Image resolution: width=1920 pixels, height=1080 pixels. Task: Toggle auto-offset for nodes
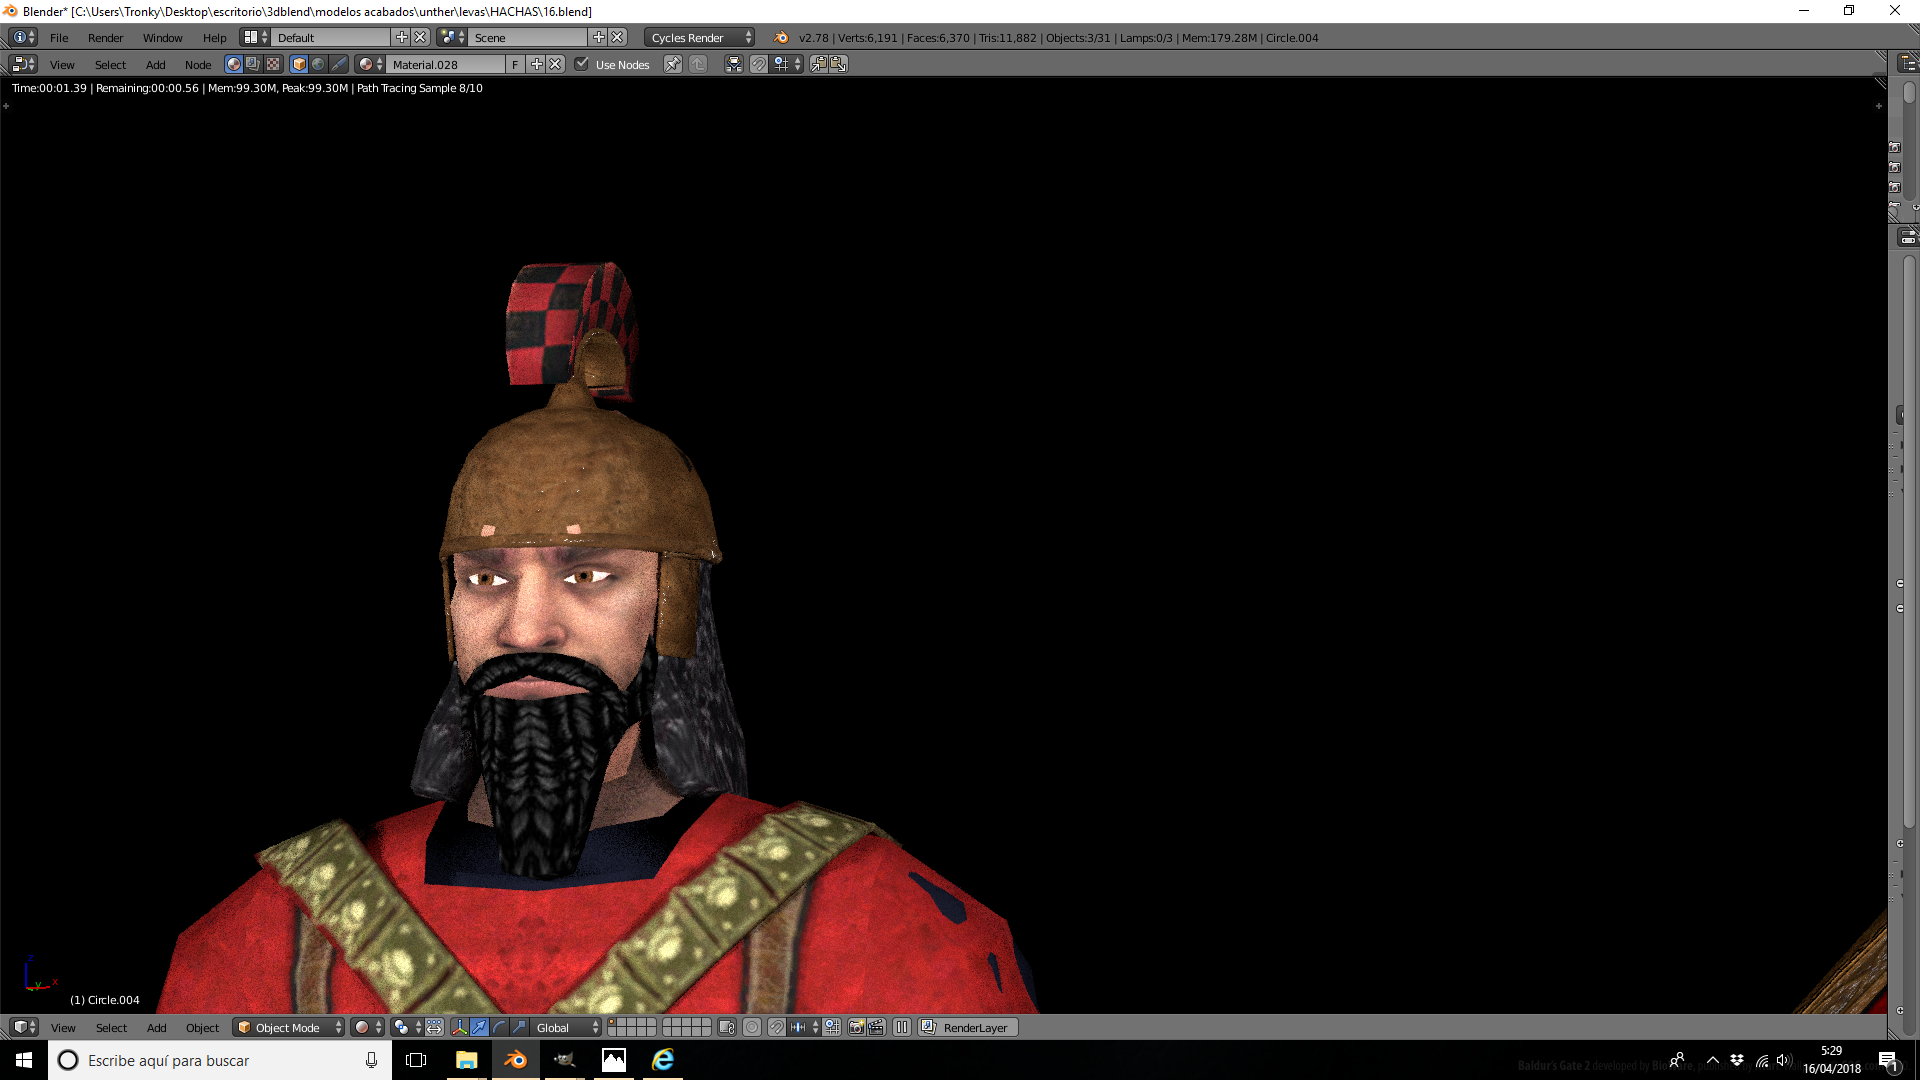tap(734, 64)
